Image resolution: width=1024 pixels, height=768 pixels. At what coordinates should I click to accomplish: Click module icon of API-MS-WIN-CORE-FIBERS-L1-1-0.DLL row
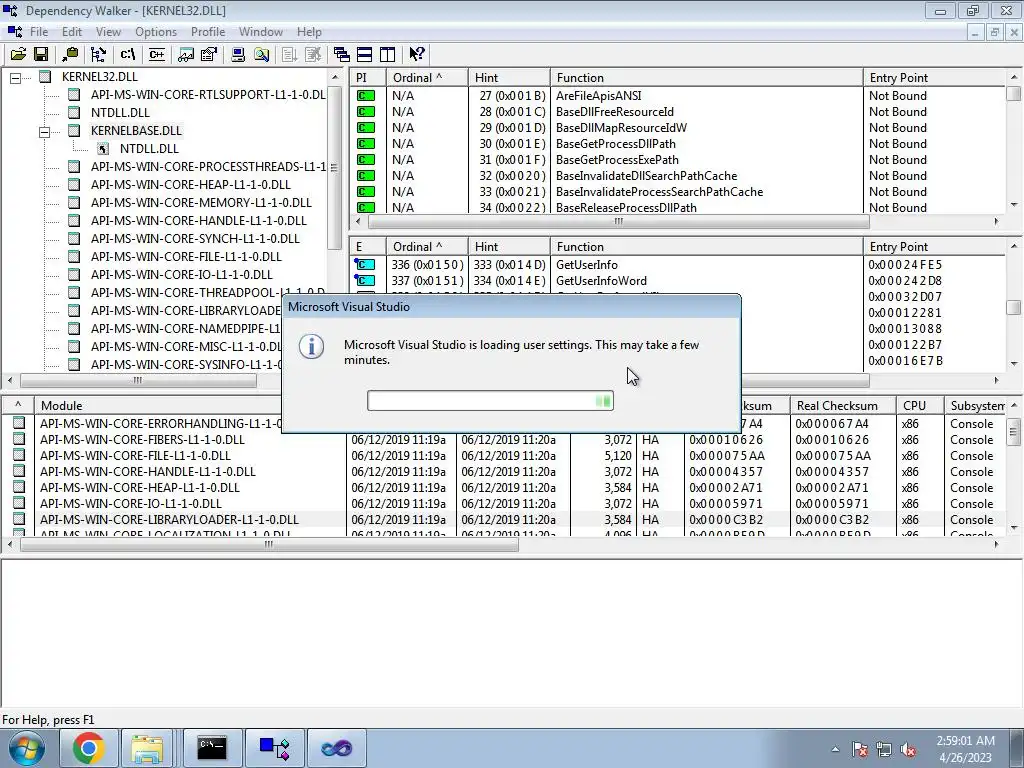click(x=19, y=439)
